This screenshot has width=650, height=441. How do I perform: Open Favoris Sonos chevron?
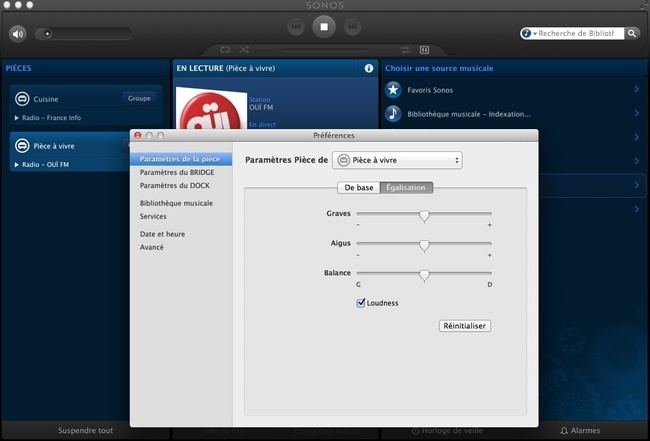click(637, 89)
